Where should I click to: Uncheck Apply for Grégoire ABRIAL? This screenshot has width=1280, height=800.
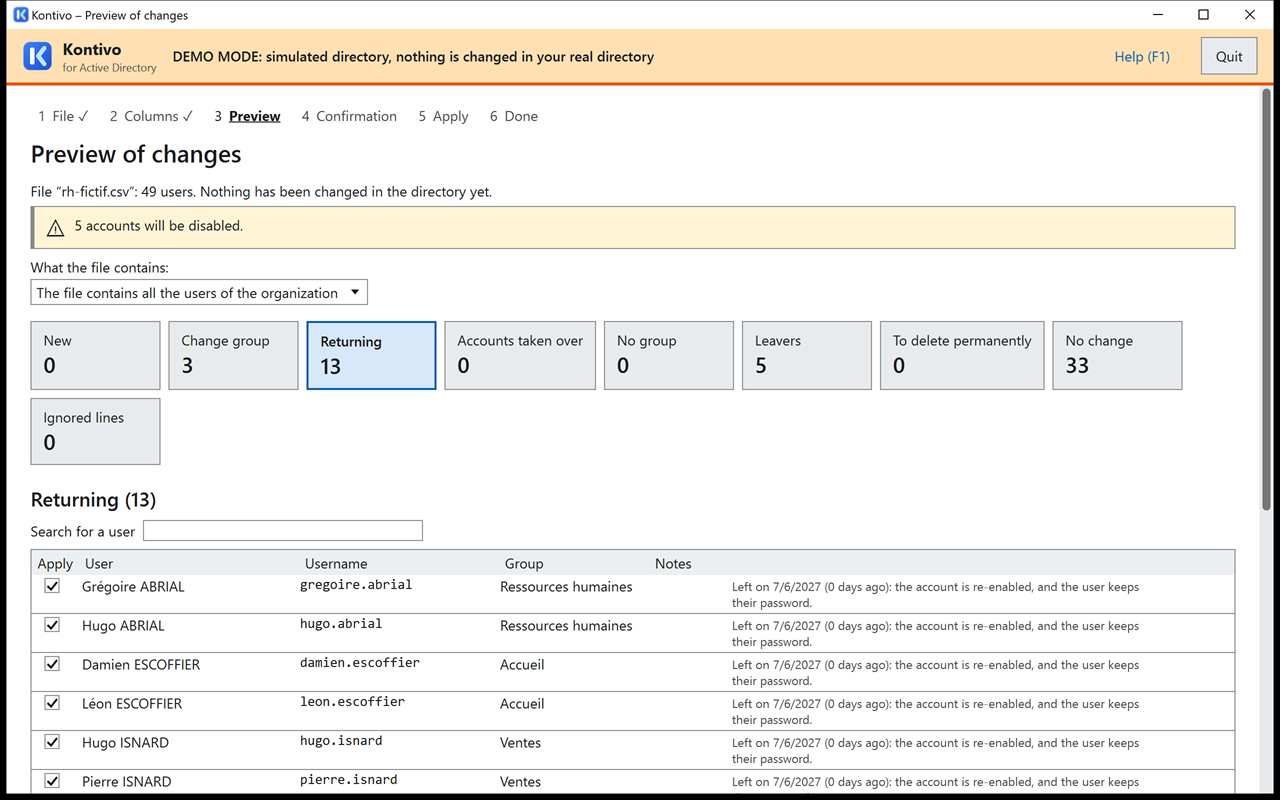click(x=52, y=587)
